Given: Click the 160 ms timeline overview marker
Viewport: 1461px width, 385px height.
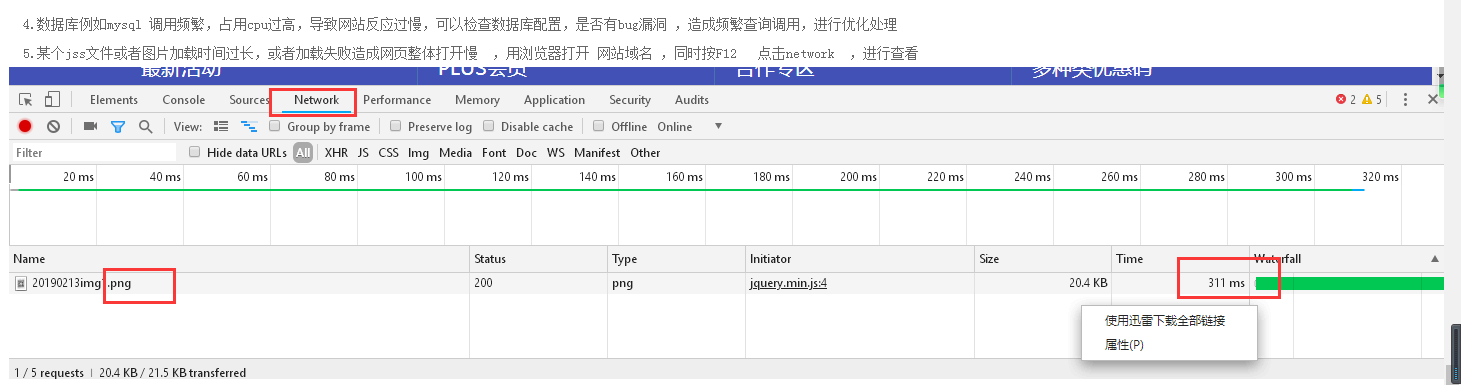Looking at the screenshot, I should click(684, 177).
